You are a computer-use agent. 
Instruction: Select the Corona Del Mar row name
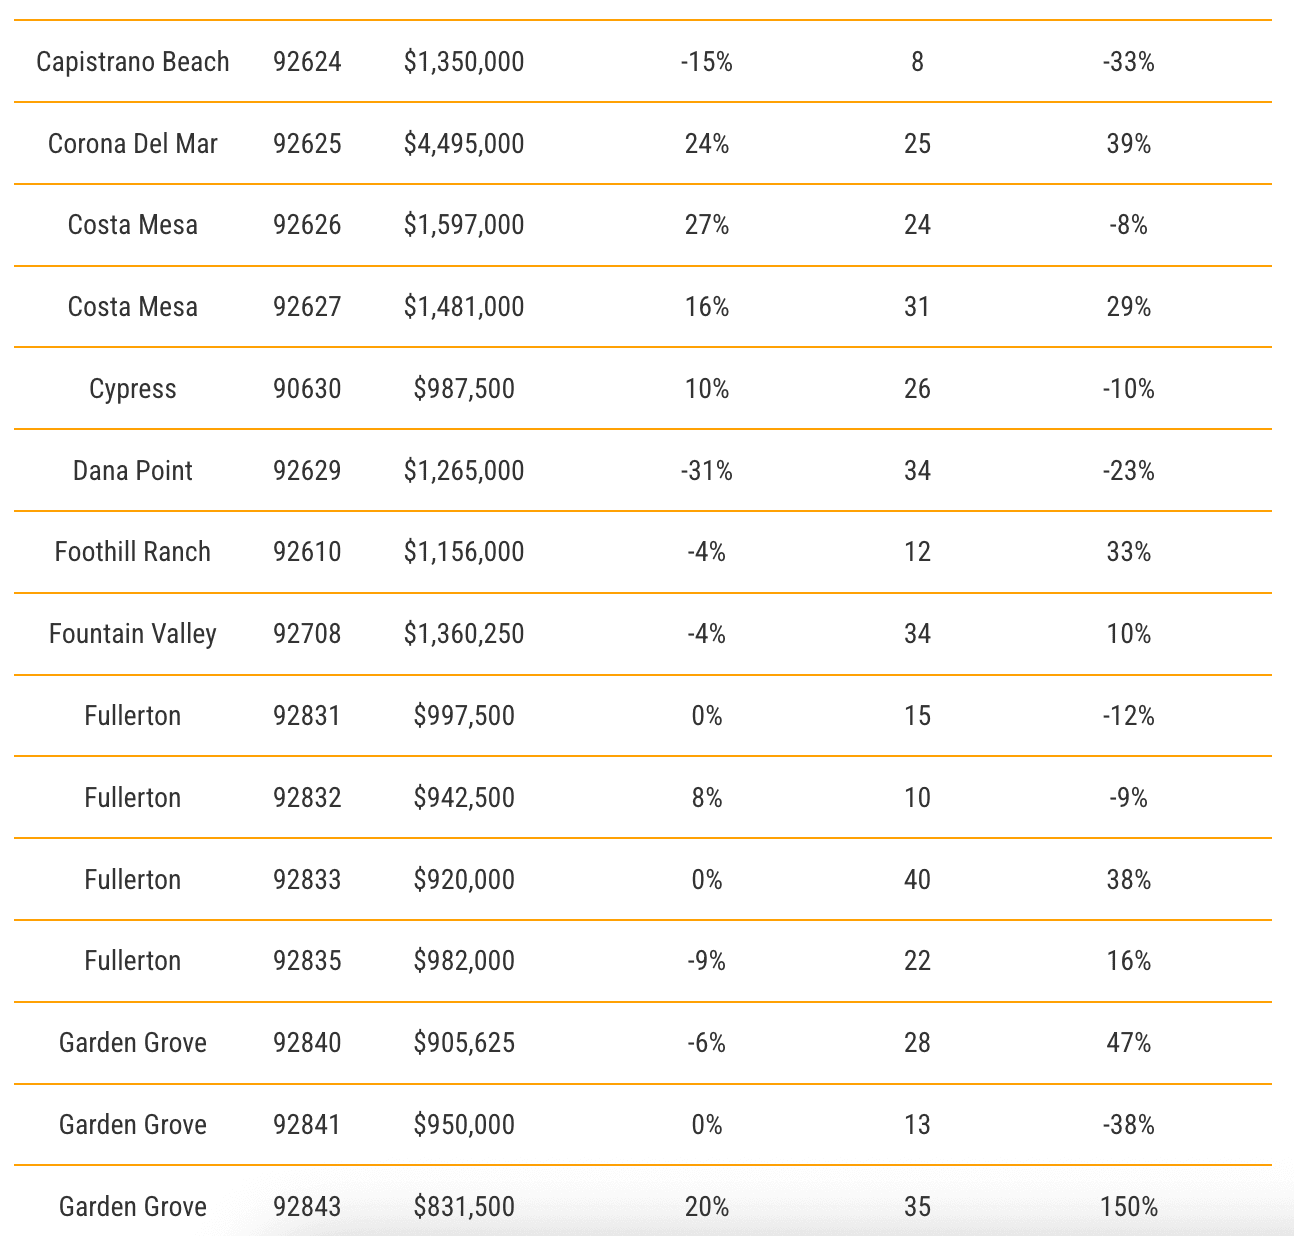tap(133, 144)
